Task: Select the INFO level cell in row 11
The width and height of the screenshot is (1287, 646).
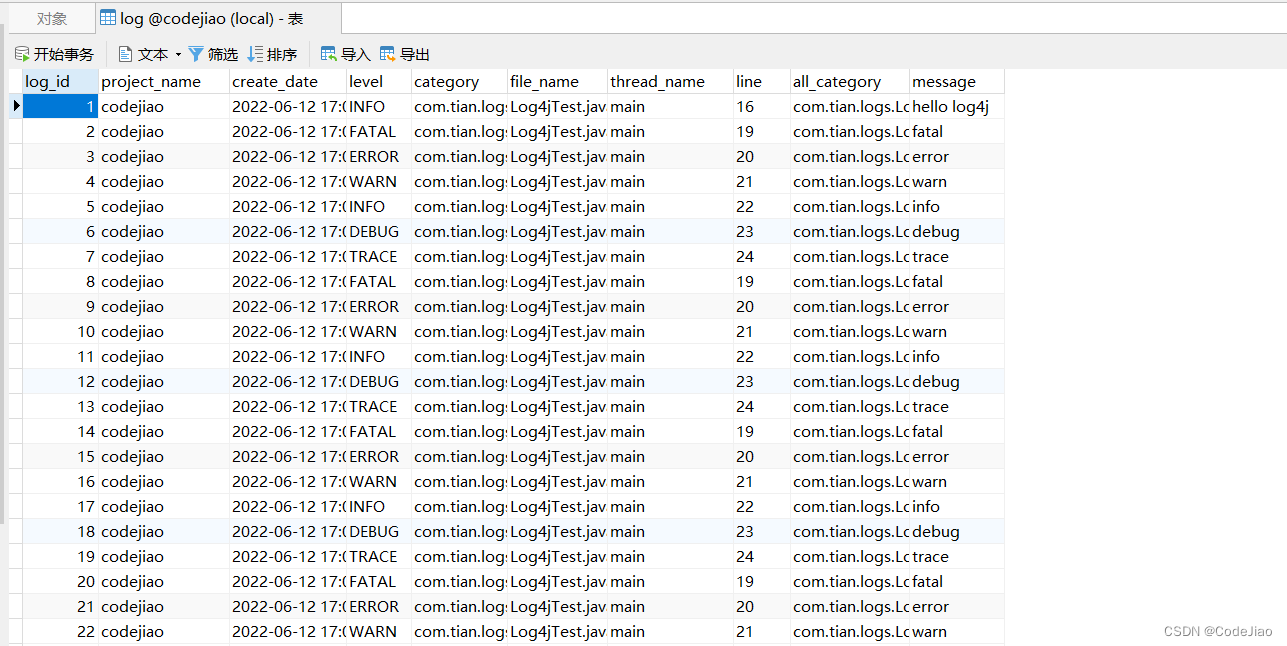Action: point(378,356)
